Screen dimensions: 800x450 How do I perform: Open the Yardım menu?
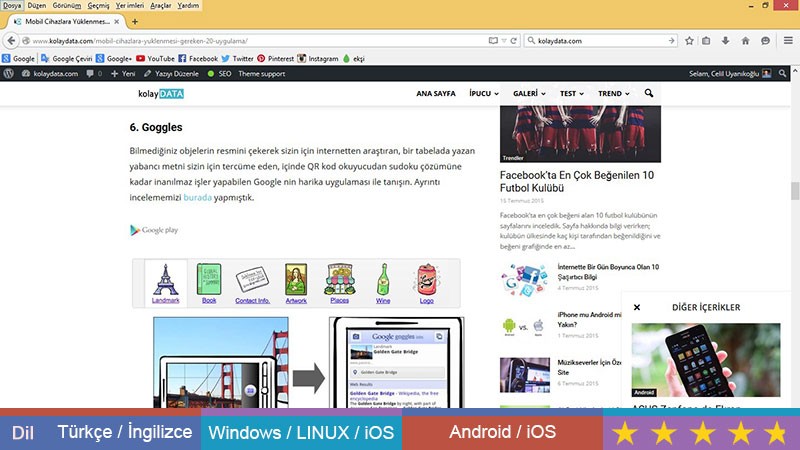point(188,6)
